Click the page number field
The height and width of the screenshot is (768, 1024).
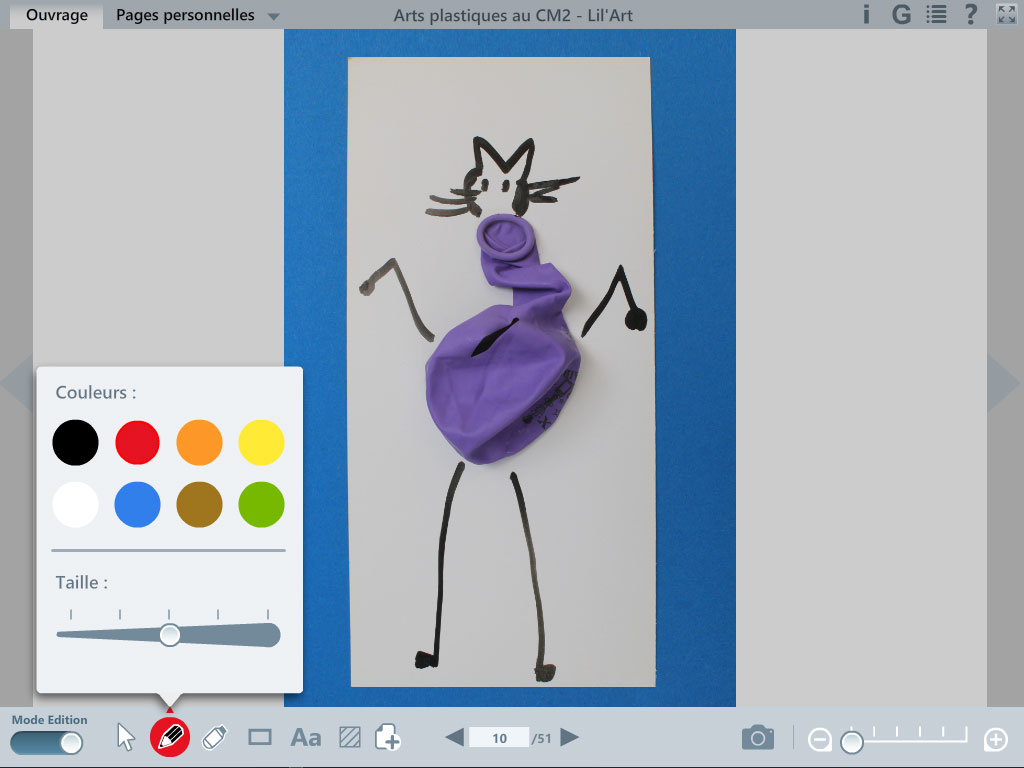coord(499,738)
